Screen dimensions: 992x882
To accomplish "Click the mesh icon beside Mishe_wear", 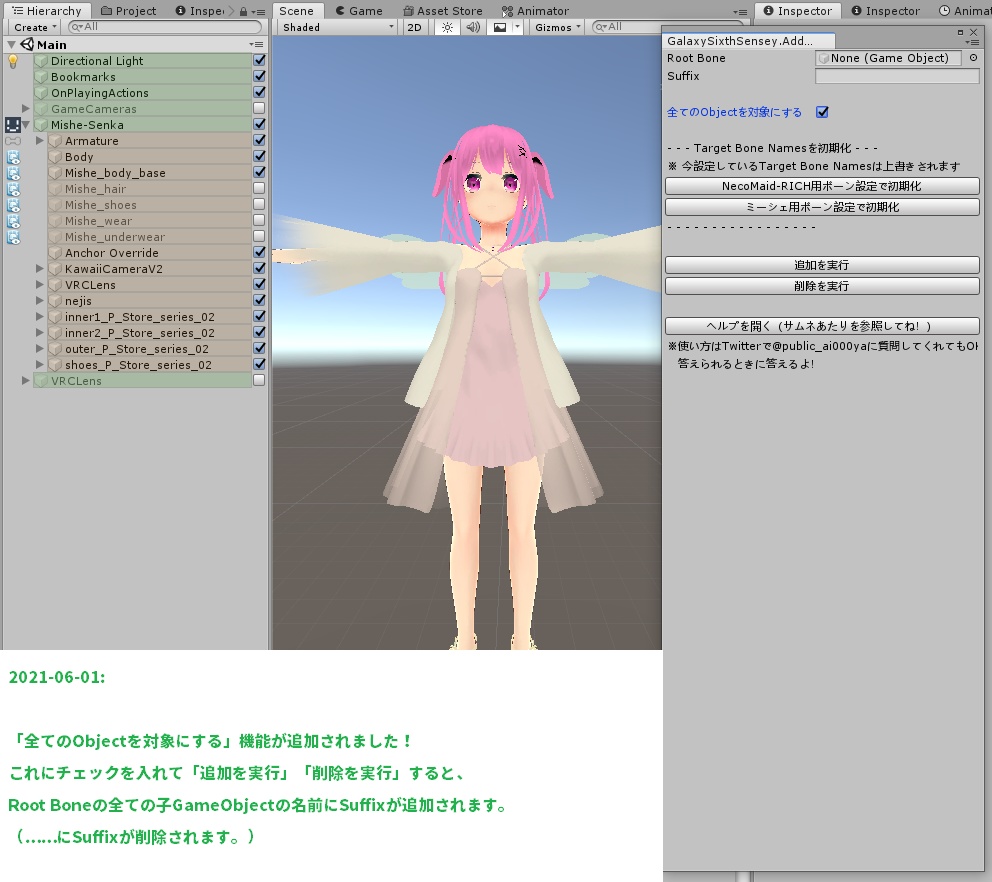I will 13,221.
